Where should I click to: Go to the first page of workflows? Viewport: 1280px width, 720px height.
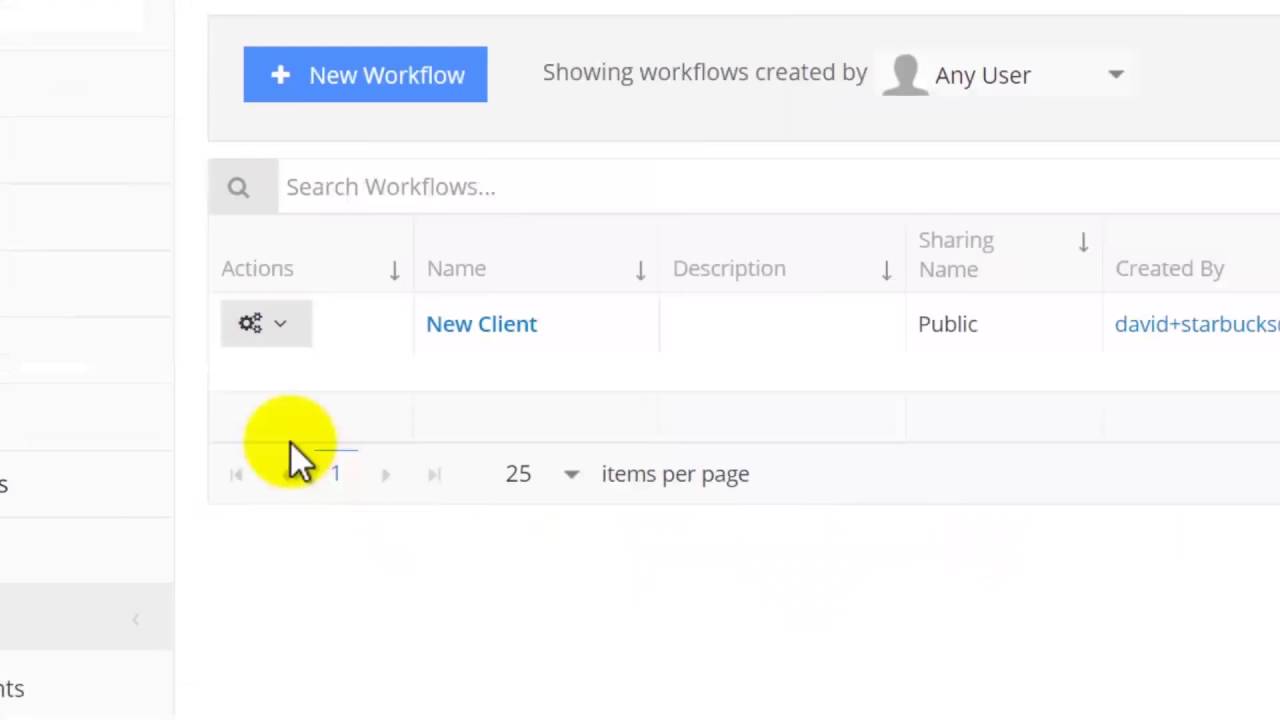(x=236, y=475)
